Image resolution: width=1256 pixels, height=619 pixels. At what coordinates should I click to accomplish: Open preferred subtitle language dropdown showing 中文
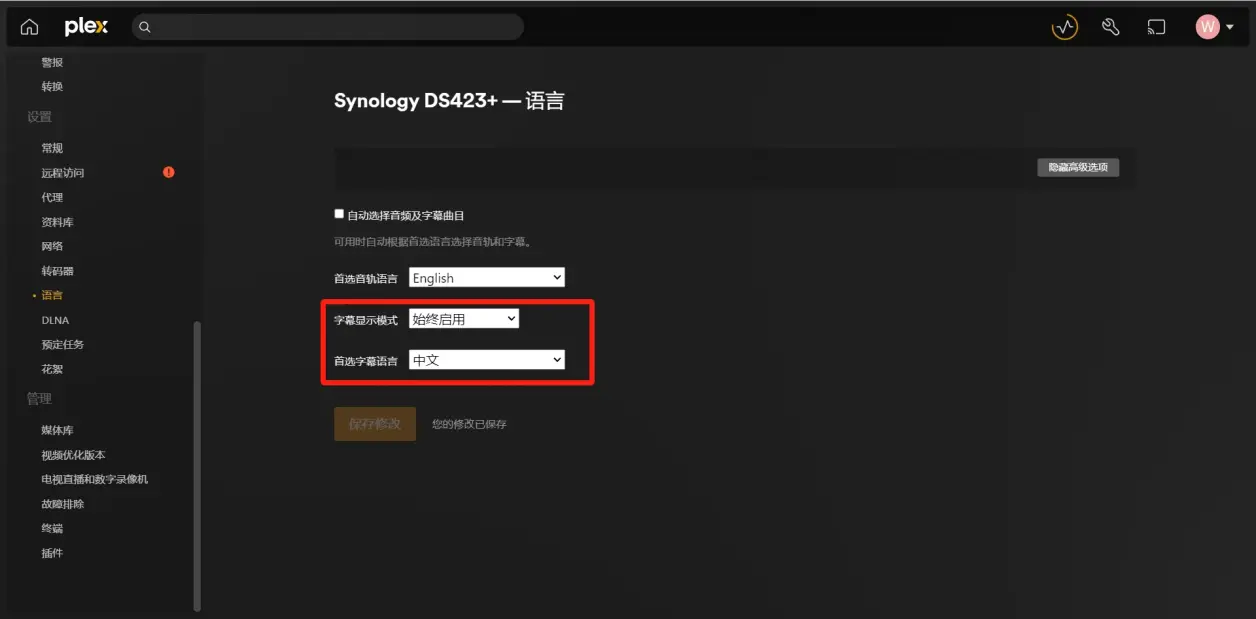487,360
